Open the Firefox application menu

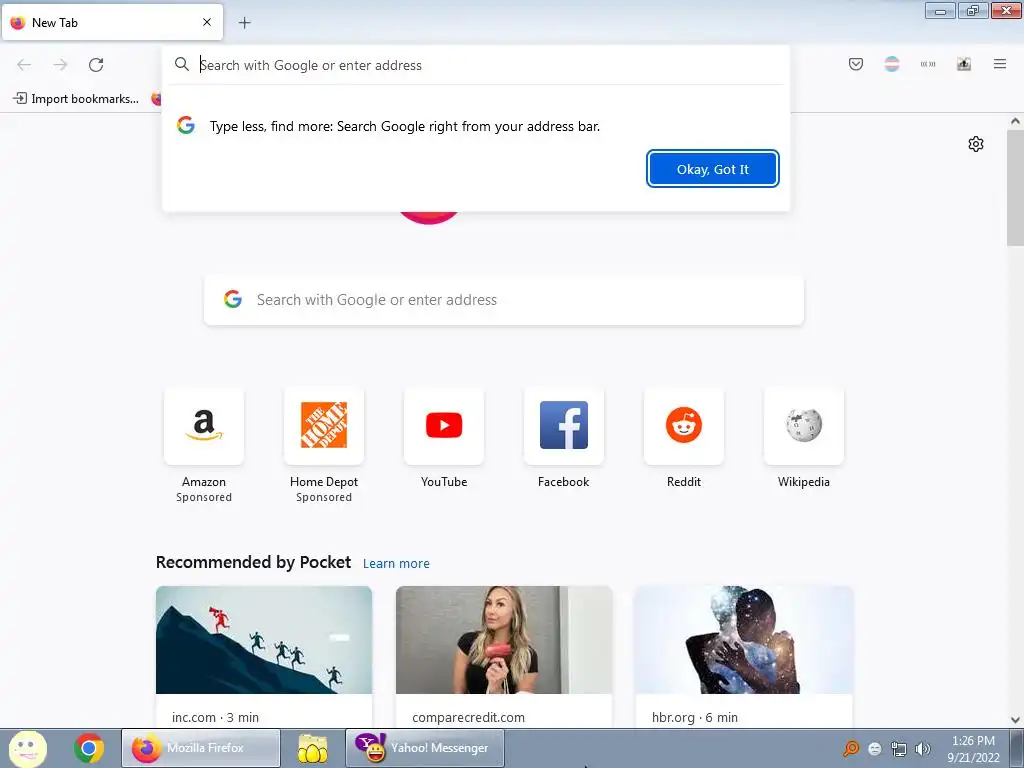1000,64
